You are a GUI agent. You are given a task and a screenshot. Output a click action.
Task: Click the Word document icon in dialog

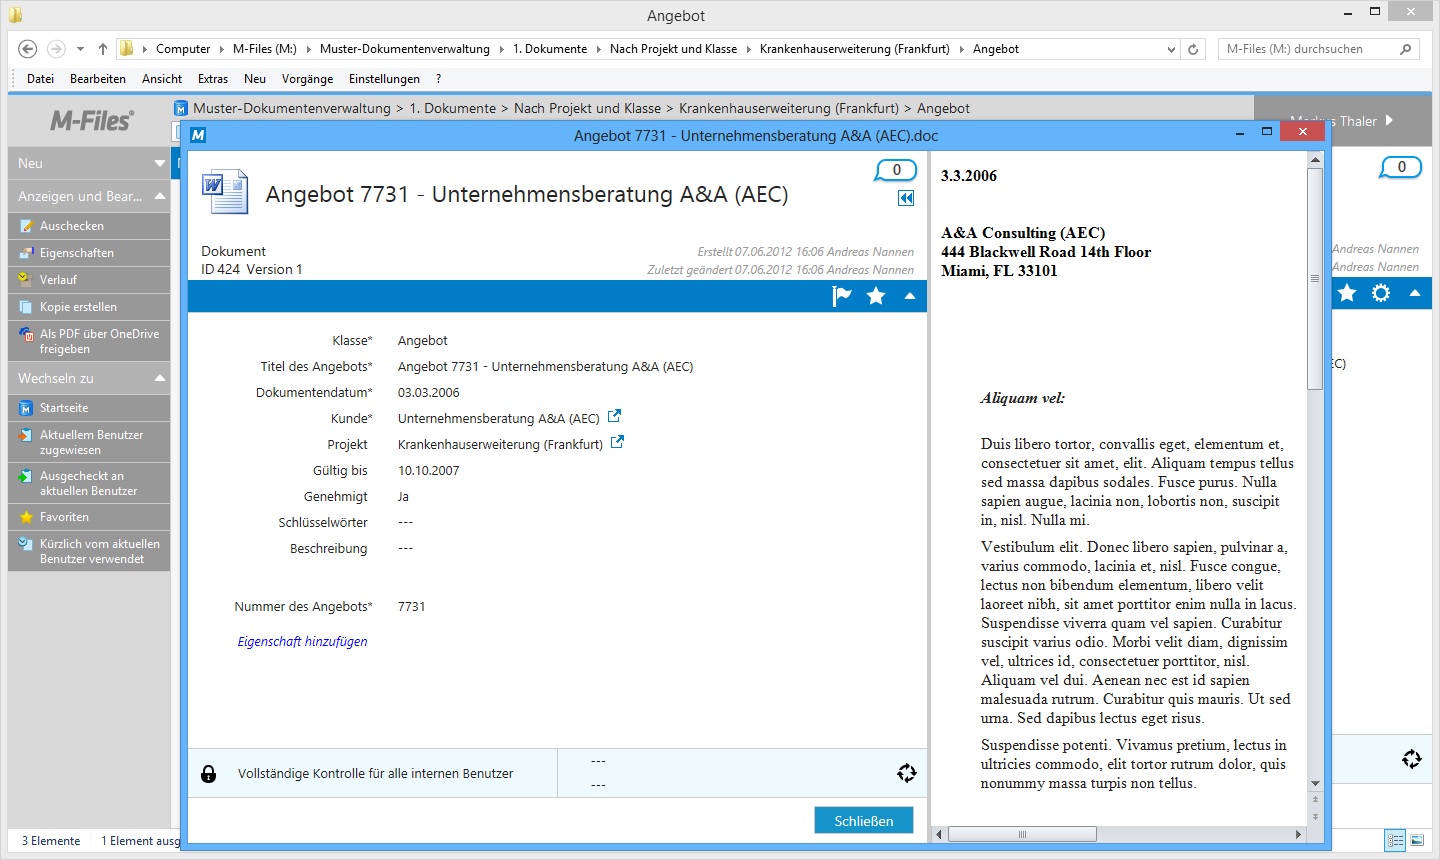coord(224,192)
